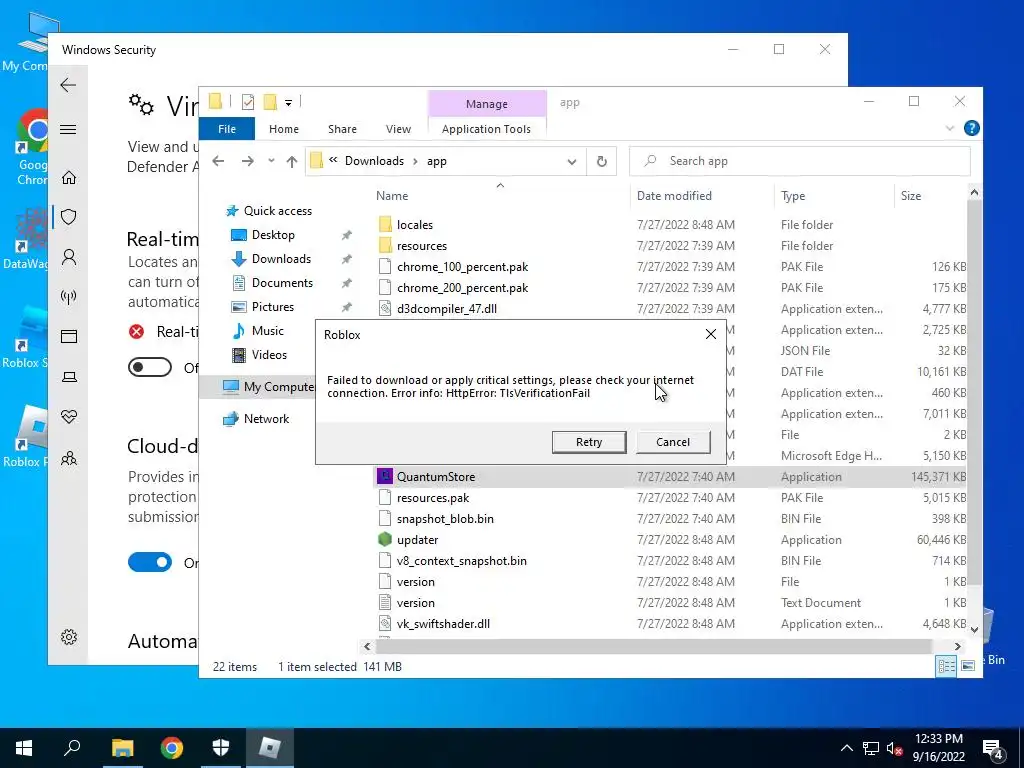Open the Windows Start menu
Image resolution: width=1024 pixels, height=768 pixels.
point(24,748)
